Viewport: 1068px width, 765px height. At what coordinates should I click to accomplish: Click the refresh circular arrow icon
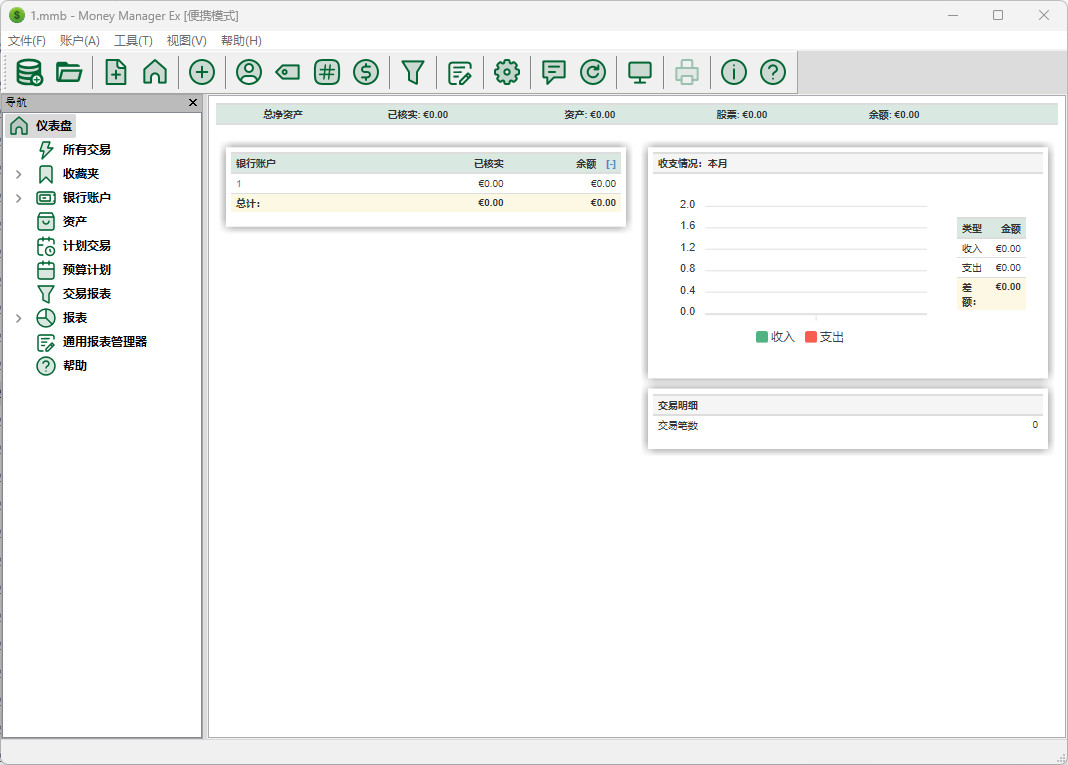tap(593, 72)
